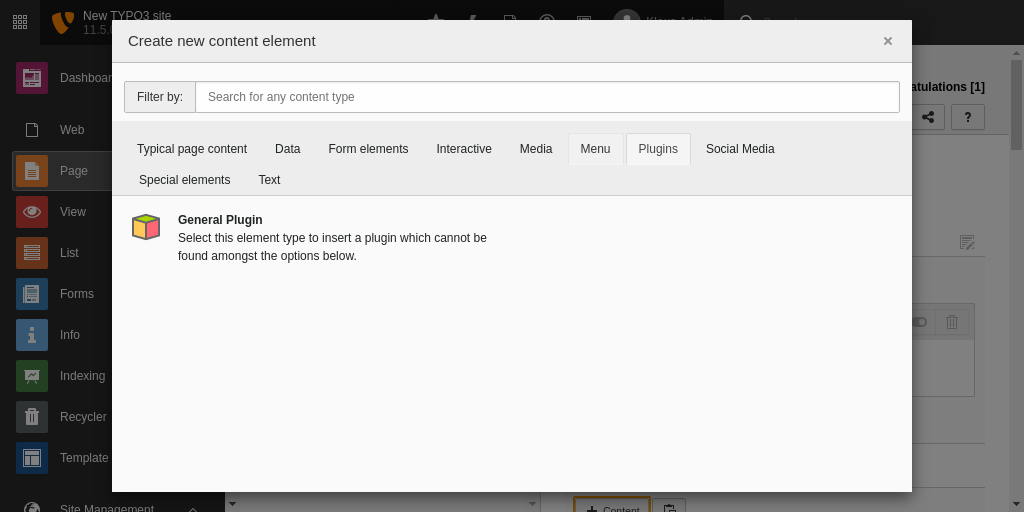Open the View module eye icon

(32, 212)
